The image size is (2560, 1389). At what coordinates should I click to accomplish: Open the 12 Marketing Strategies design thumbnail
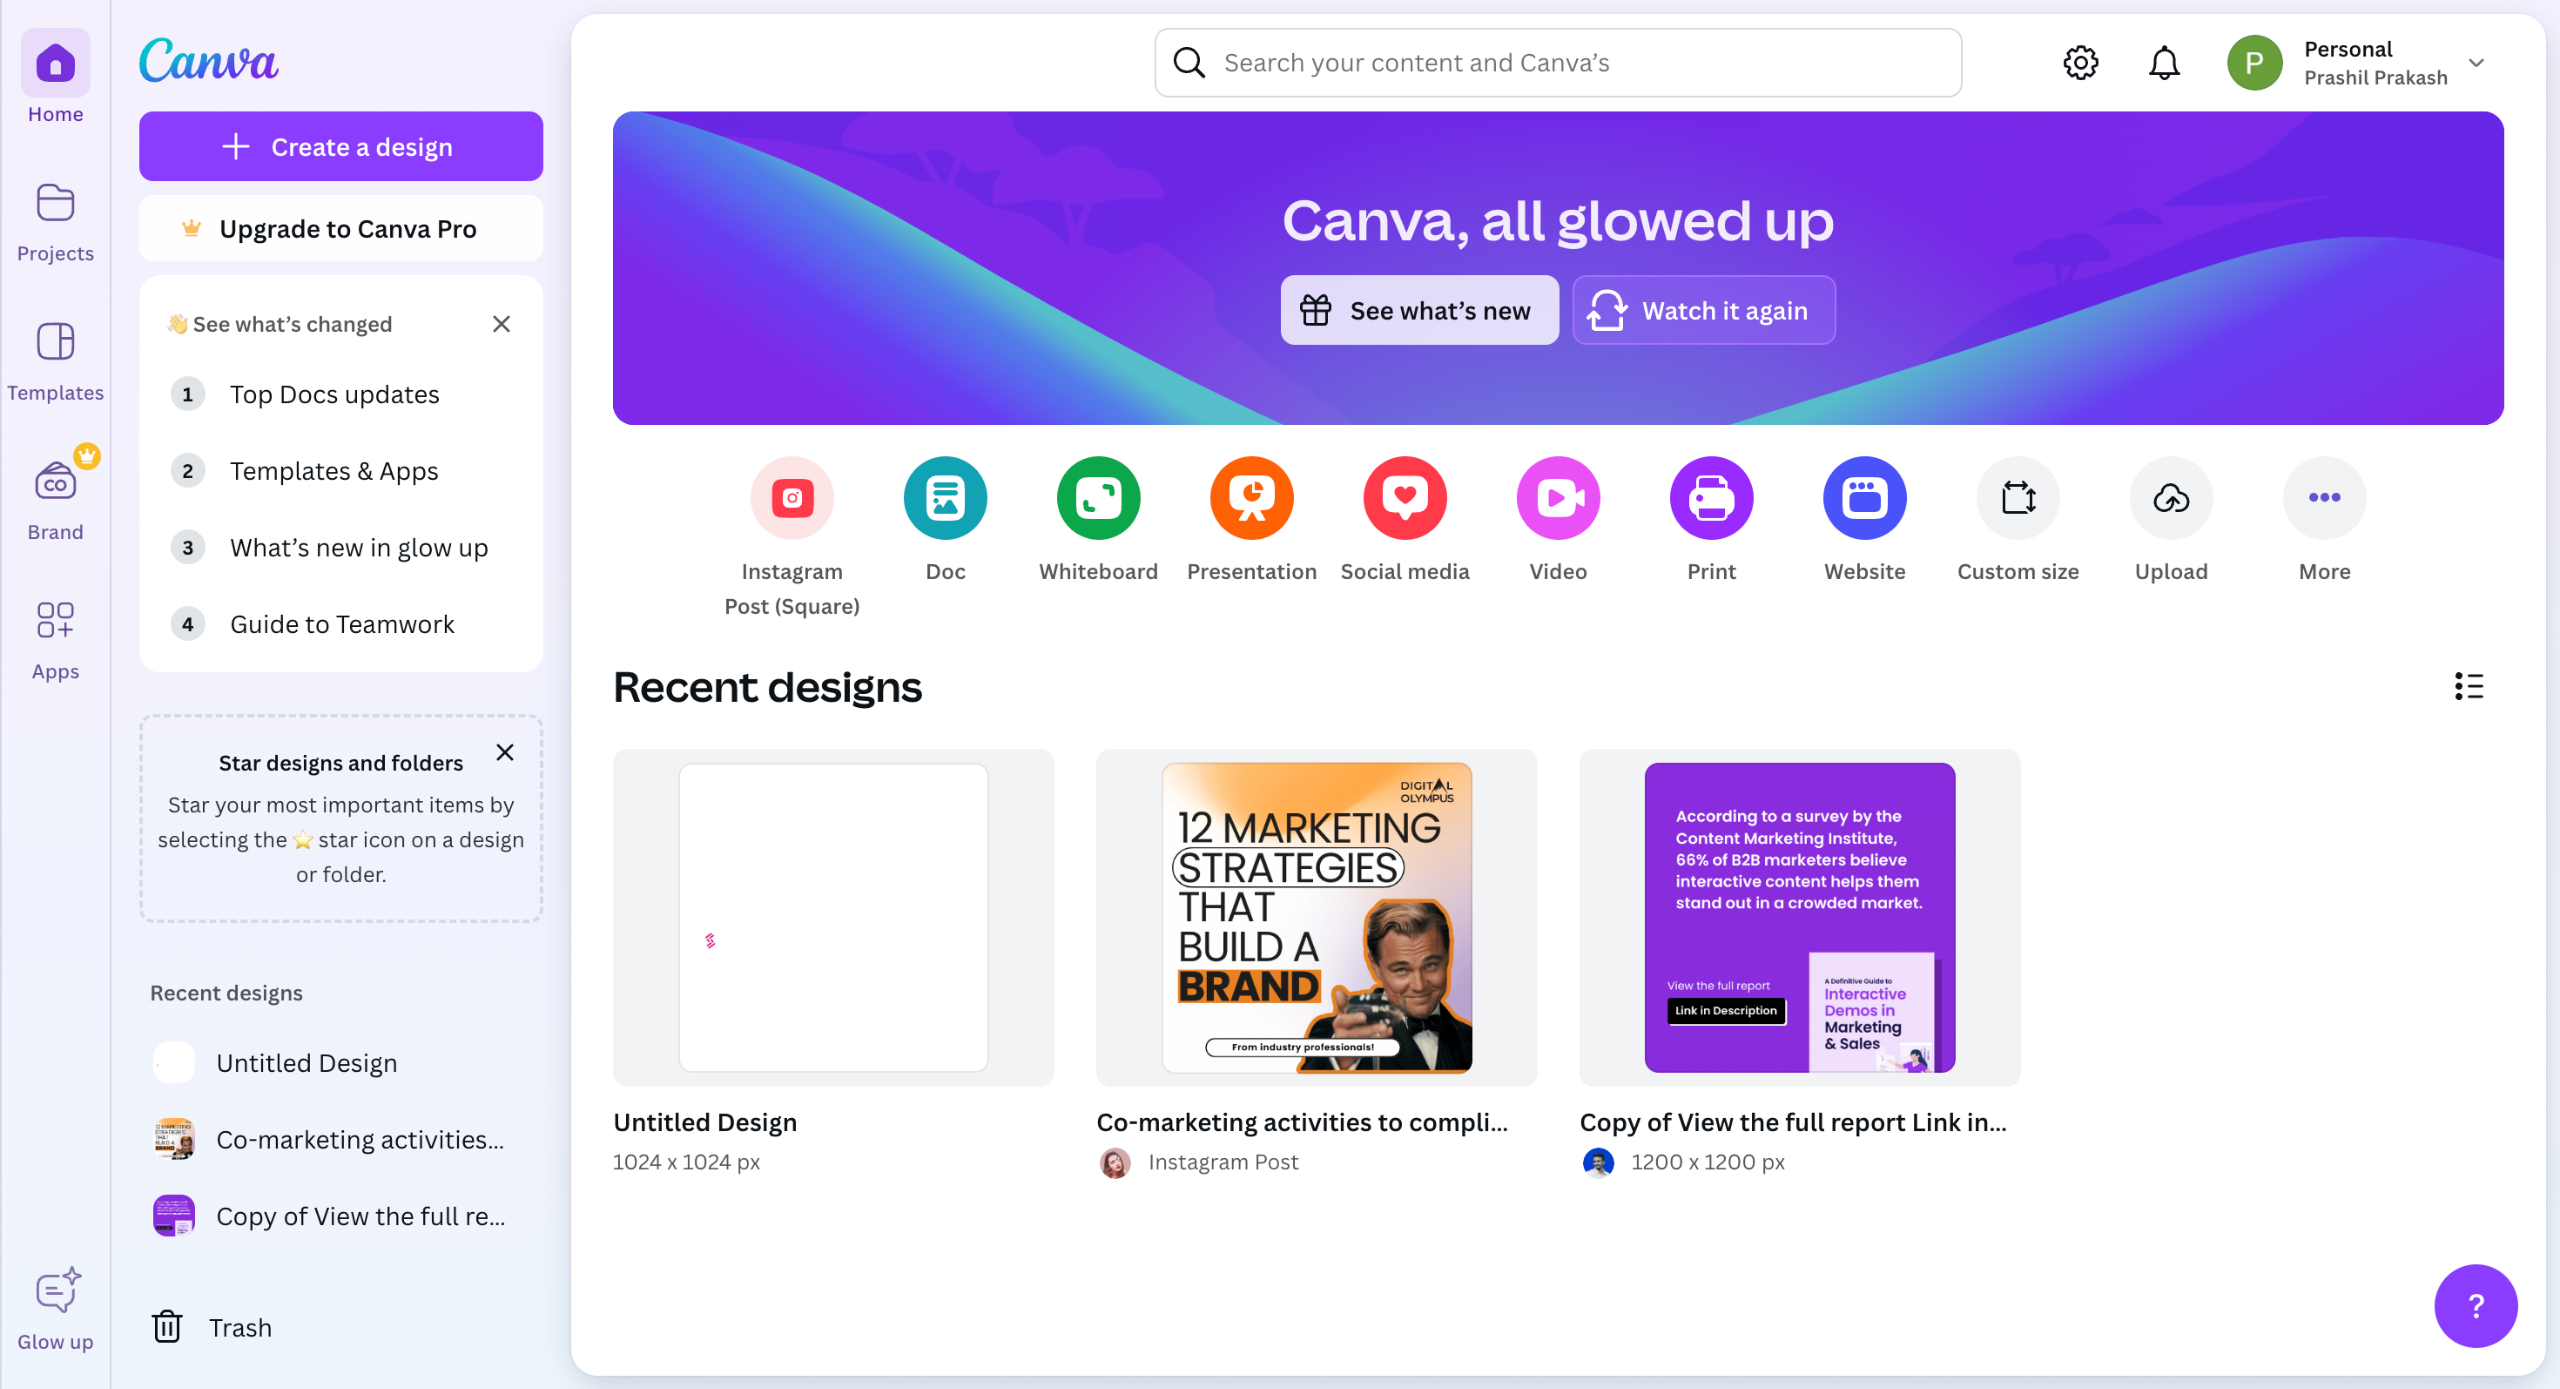click(x=1316, y=917)
